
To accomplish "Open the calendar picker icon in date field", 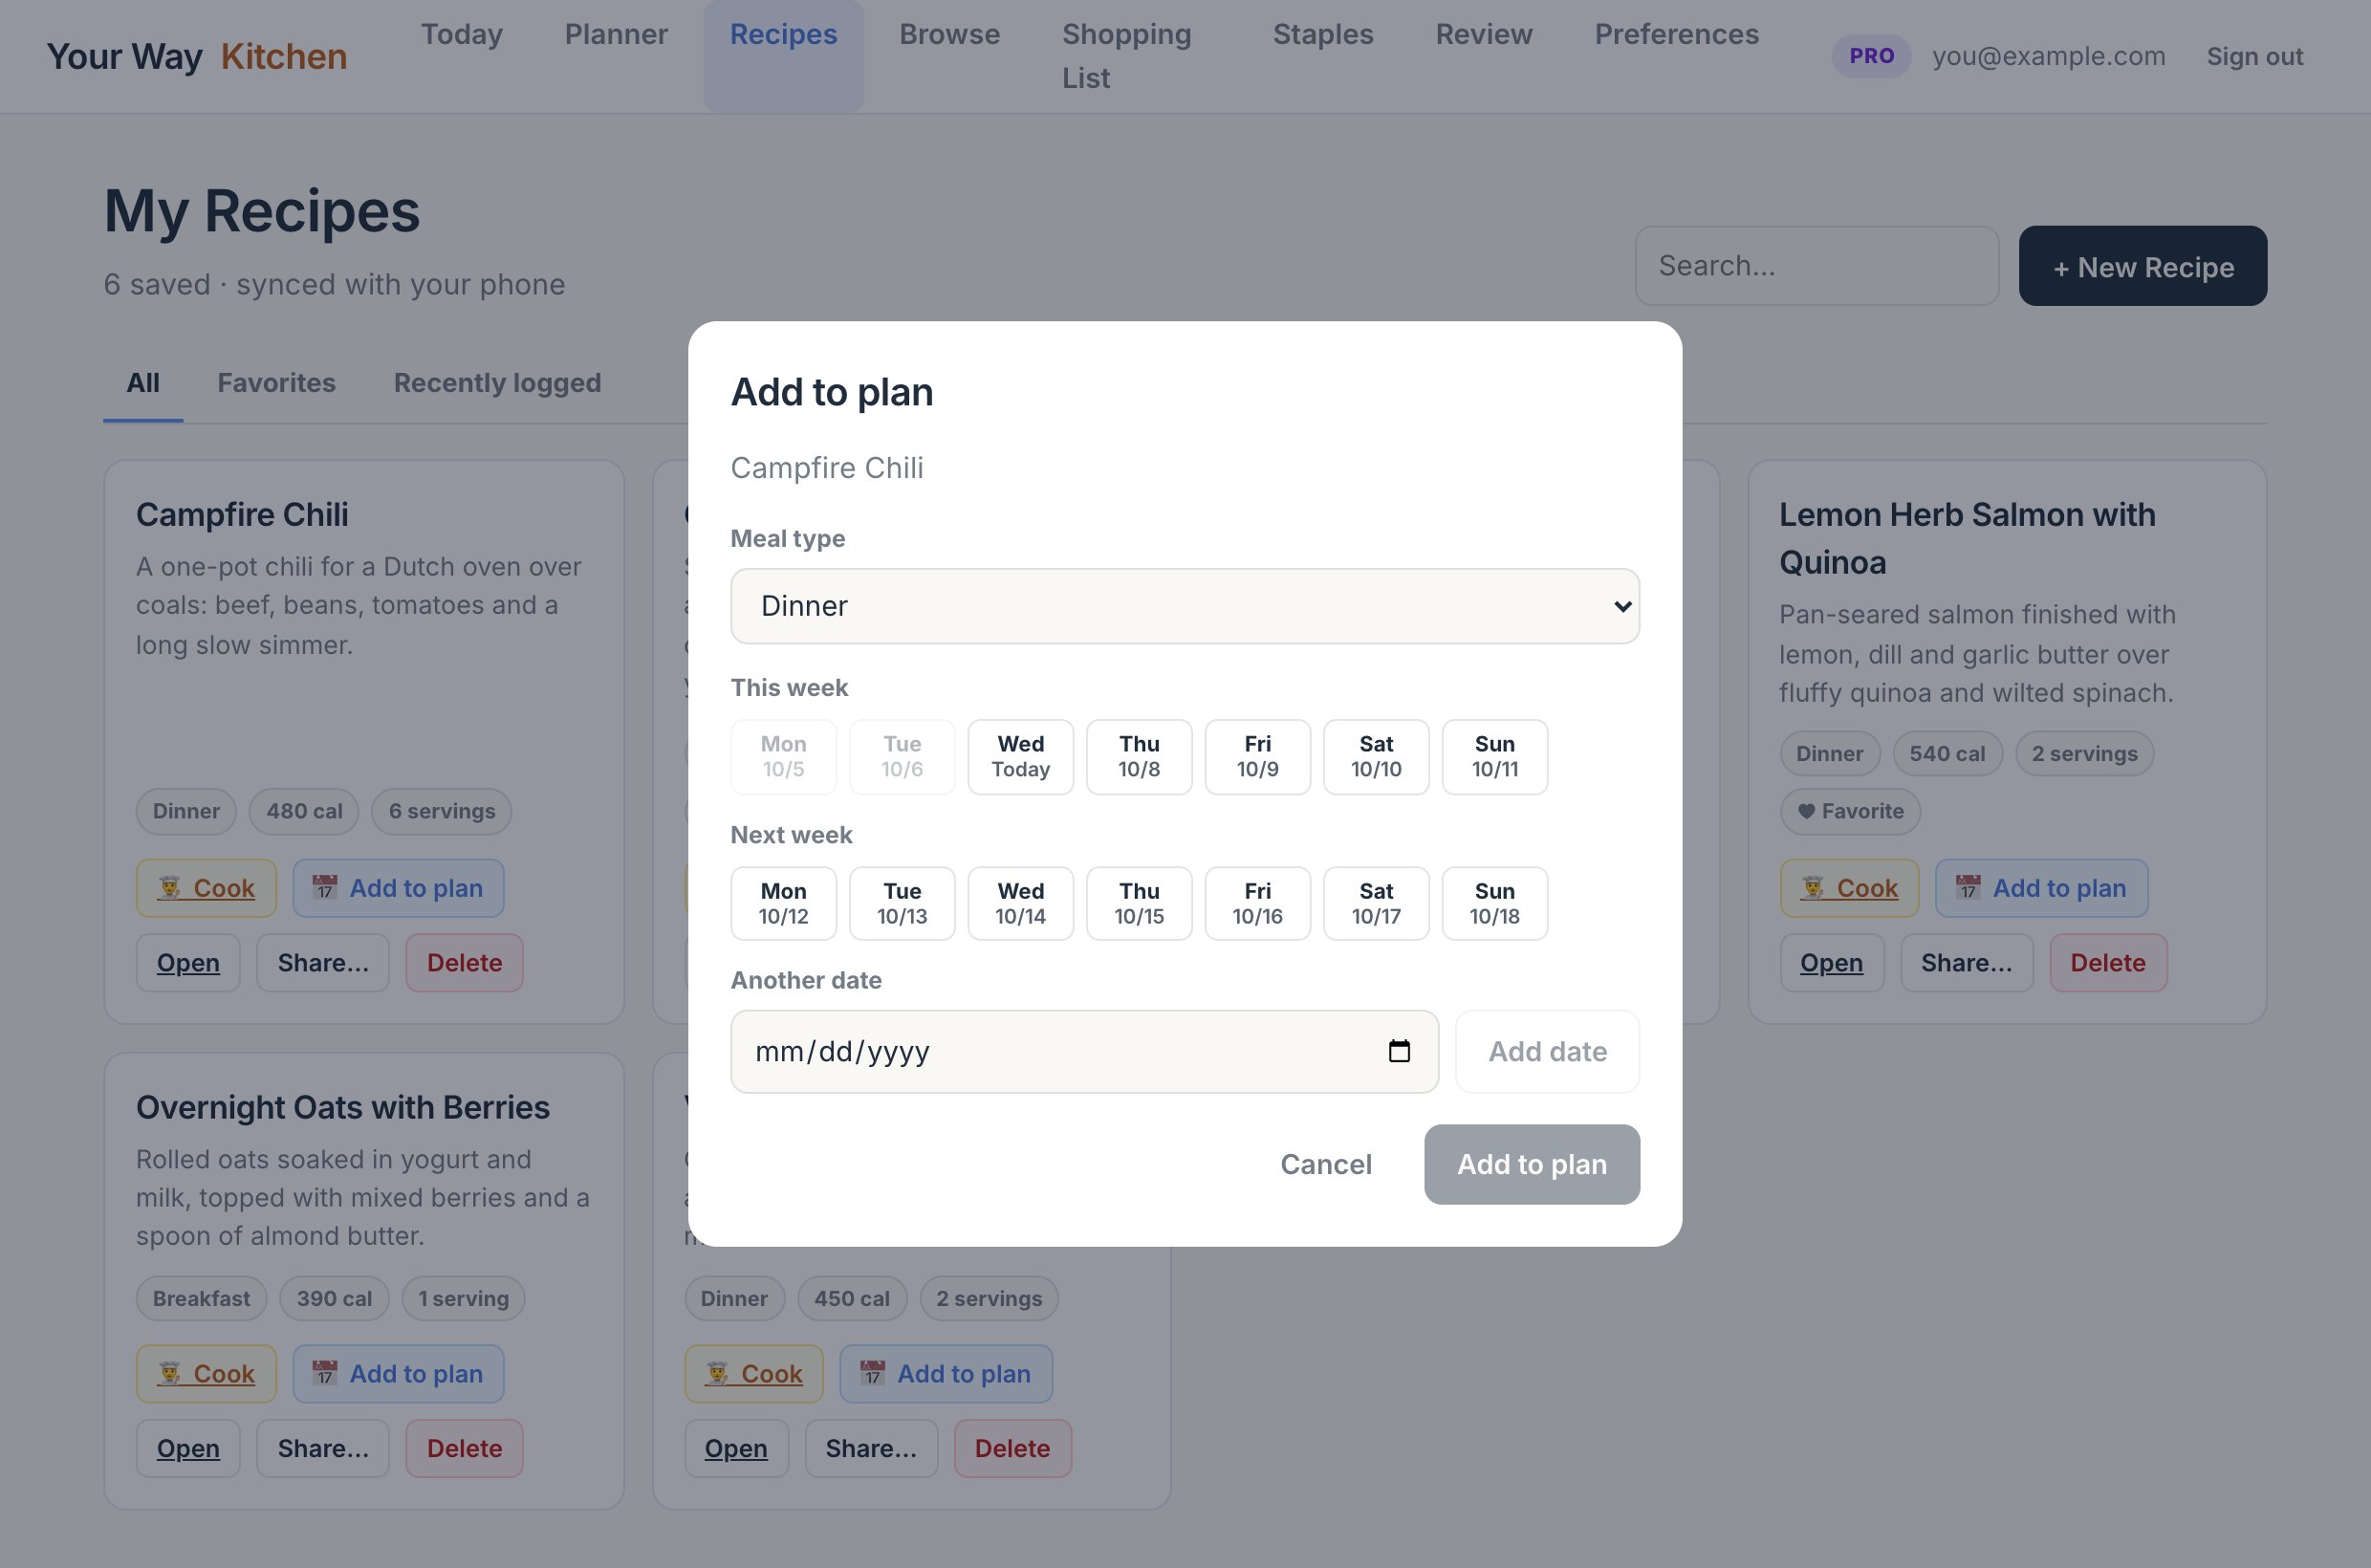I will point(1399,1051).
